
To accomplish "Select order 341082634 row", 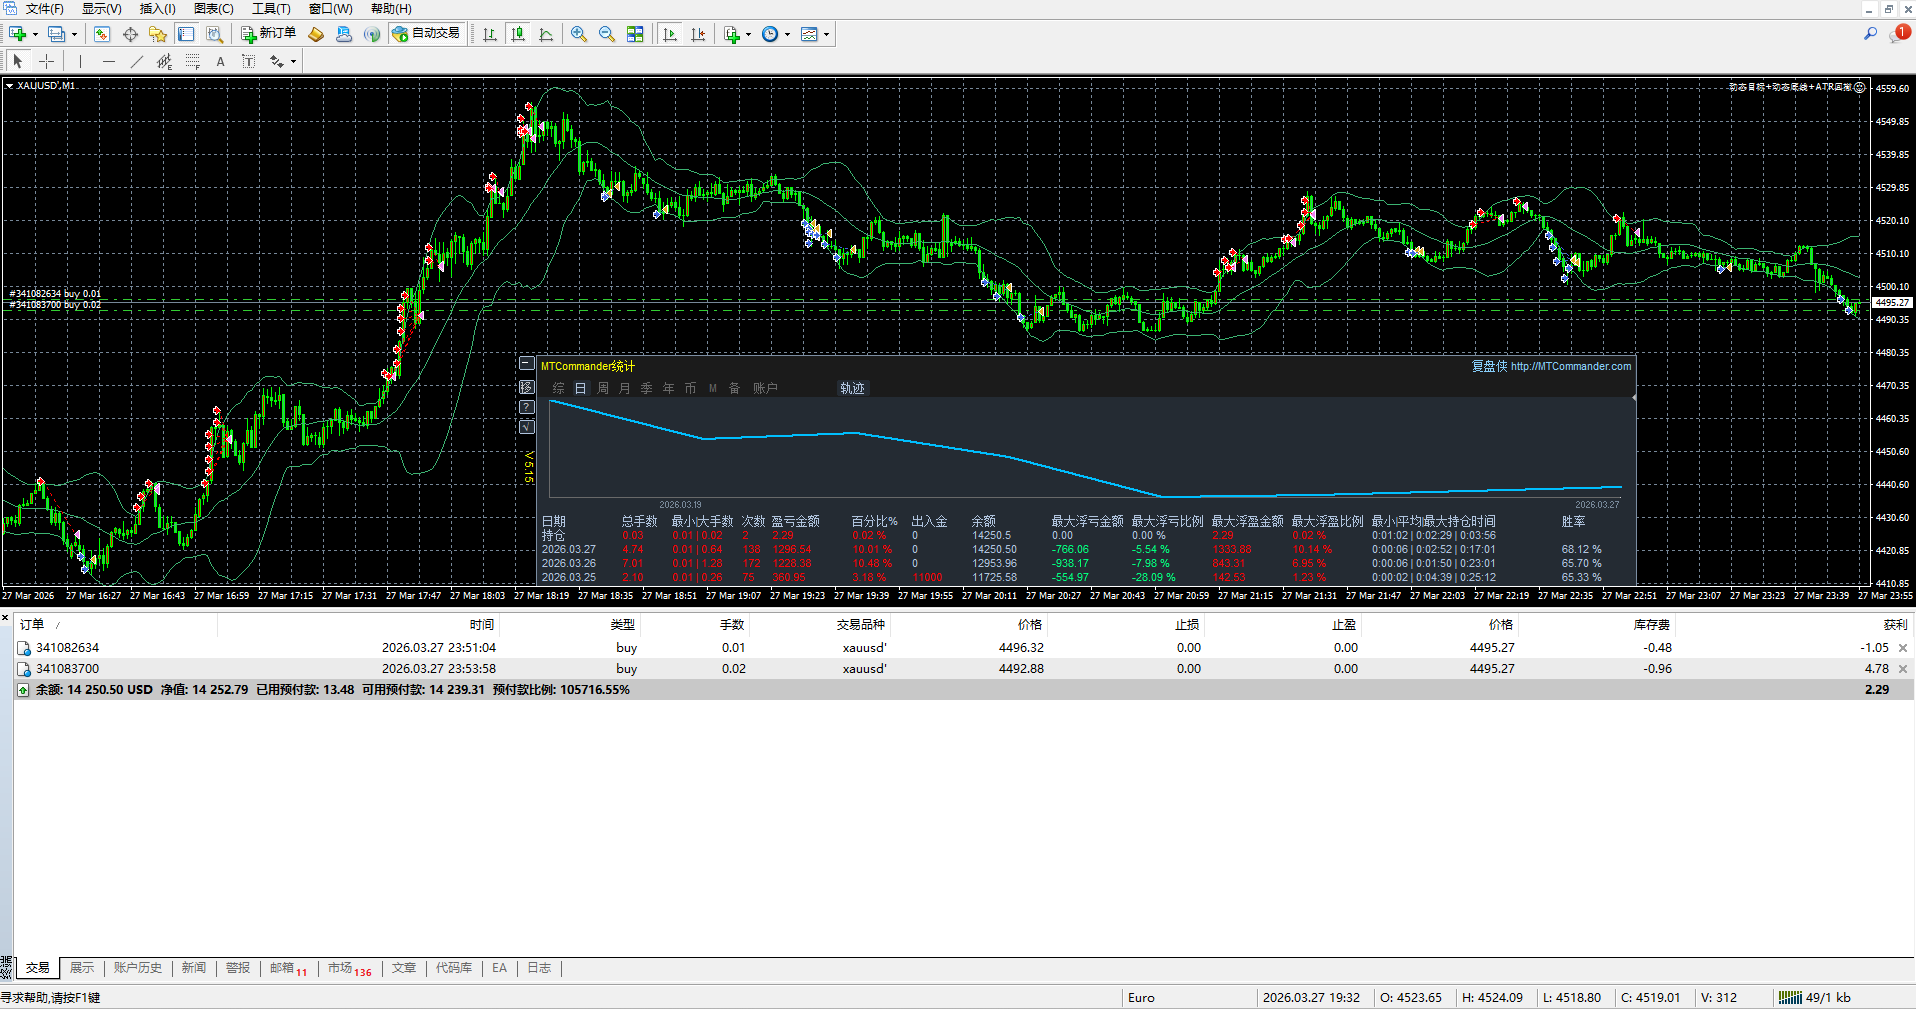I will pyautogui.click(x=68, y=648).
